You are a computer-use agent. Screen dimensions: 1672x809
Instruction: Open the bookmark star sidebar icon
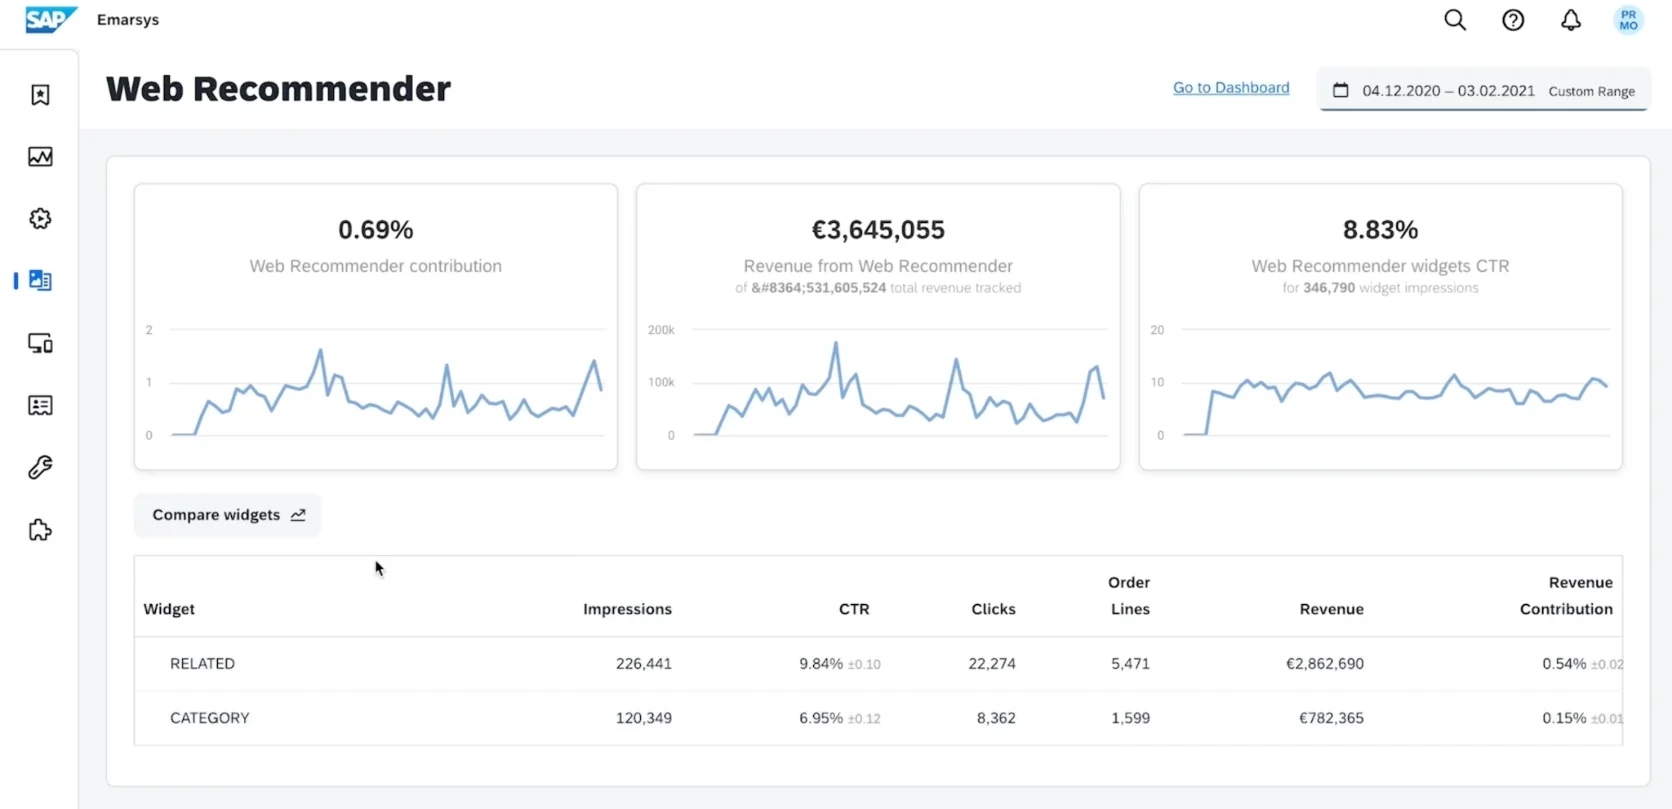(x=40, y=95)
